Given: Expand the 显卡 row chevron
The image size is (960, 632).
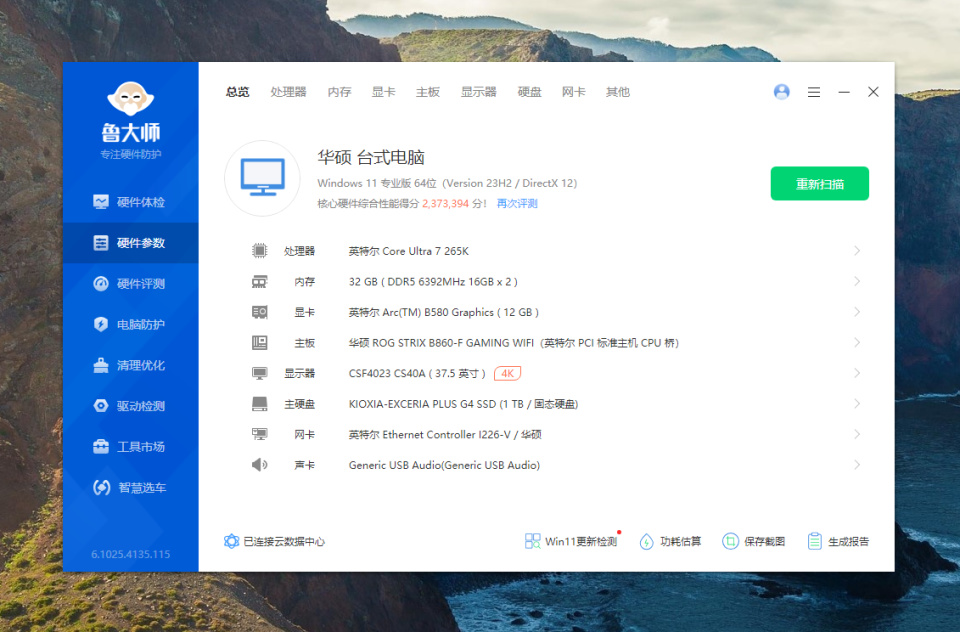Looking at the screenshot, I should [x=857, y=312].
